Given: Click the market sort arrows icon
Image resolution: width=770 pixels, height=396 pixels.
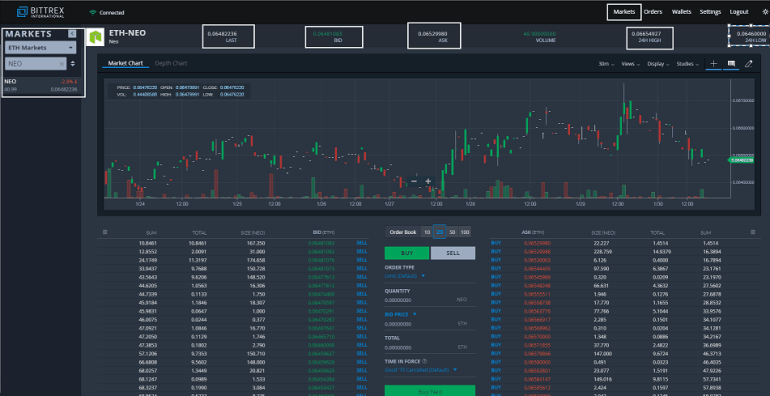Looking at the screenshot, I should pyautogui.click(x=73, y=63).
